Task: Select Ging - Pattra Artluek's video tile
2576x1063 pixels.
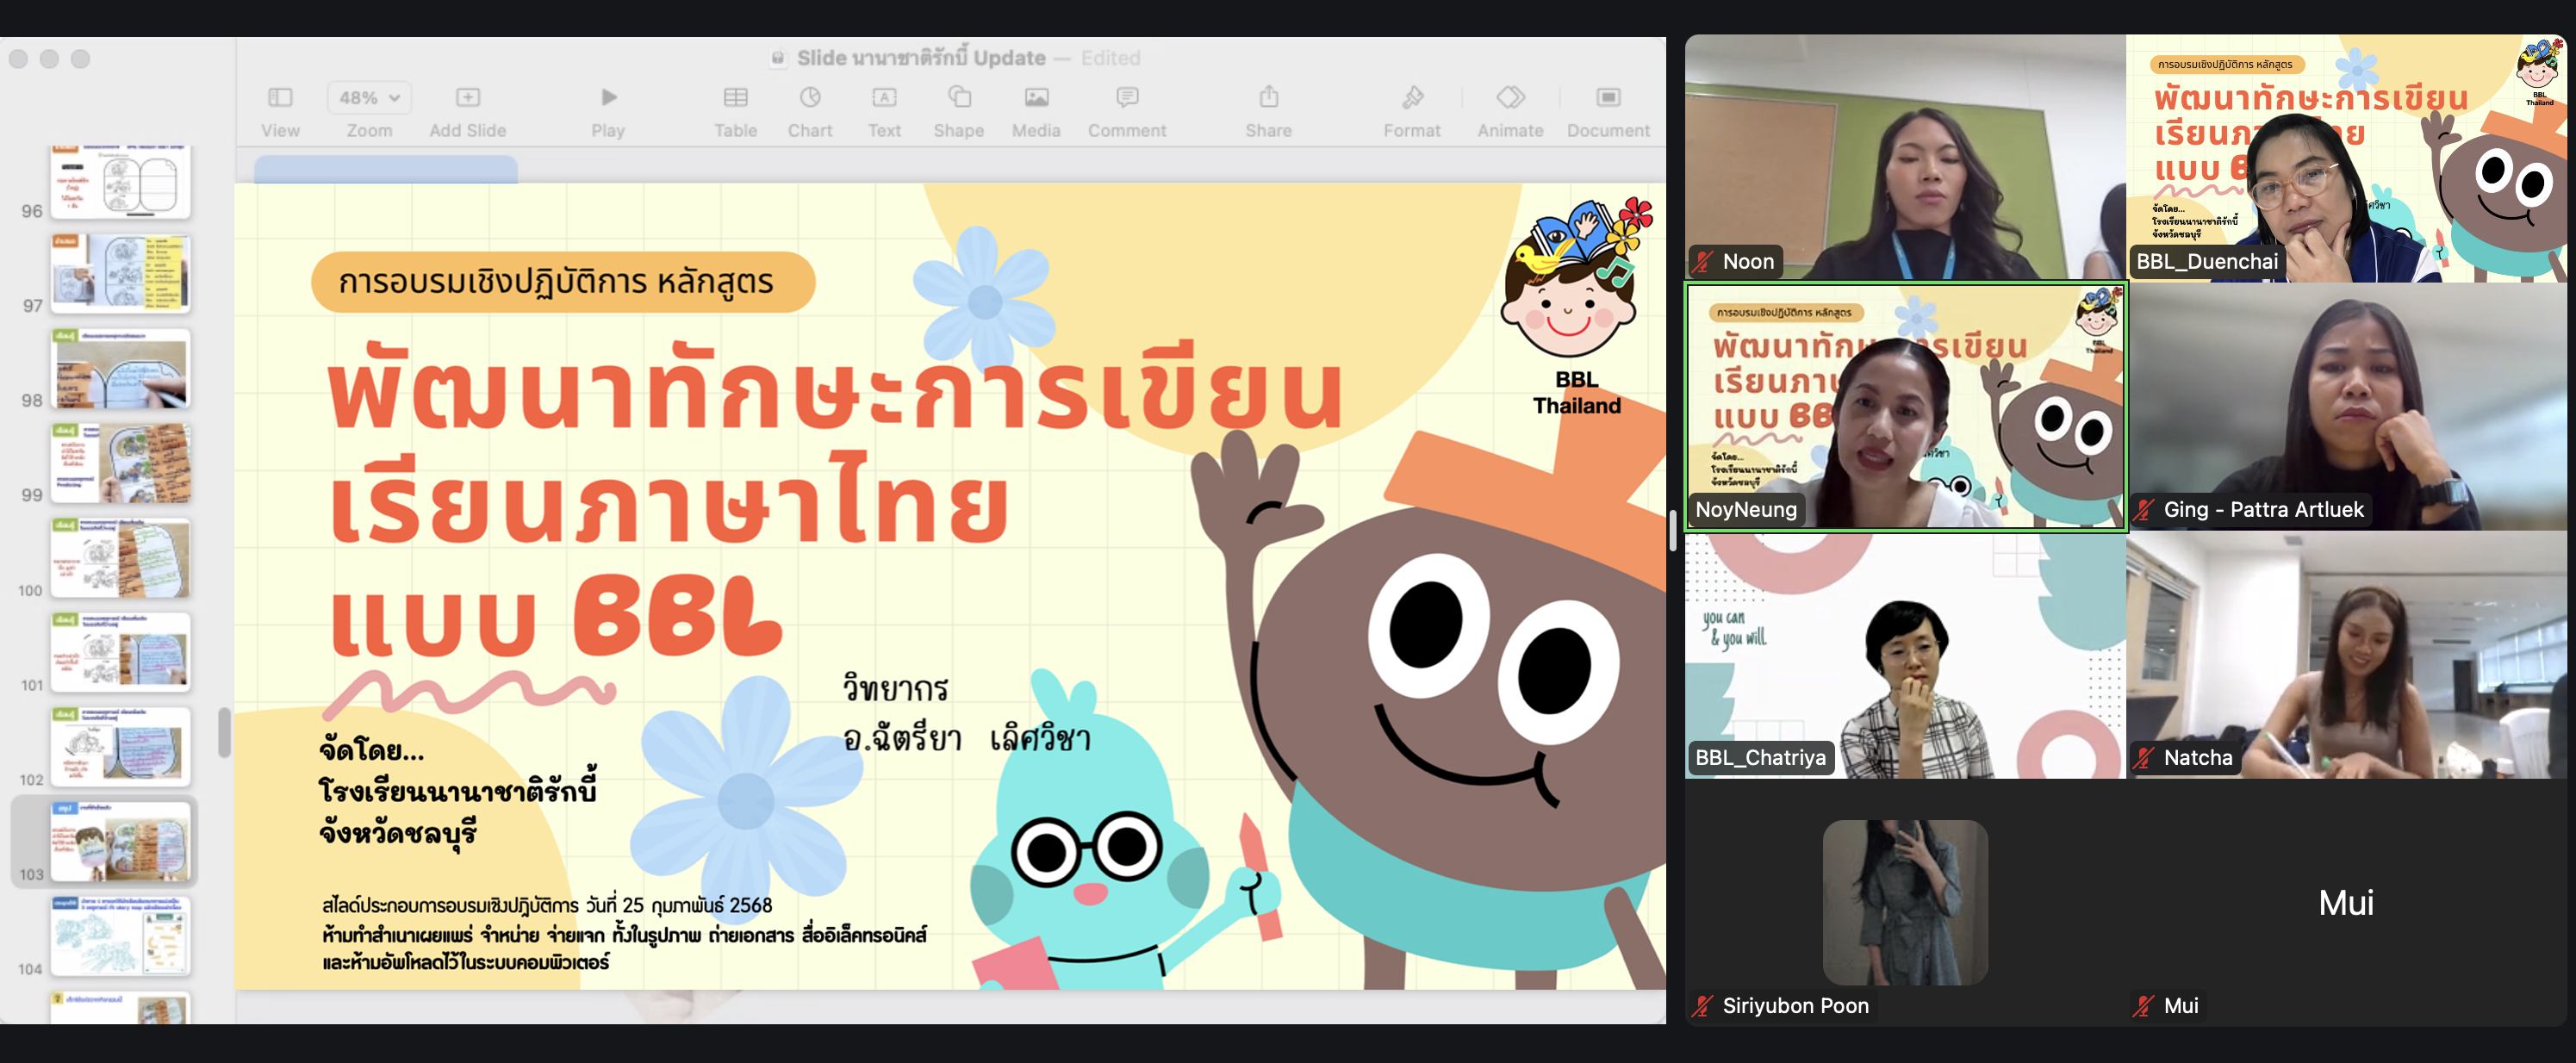Action: (x=2347, y=406)
